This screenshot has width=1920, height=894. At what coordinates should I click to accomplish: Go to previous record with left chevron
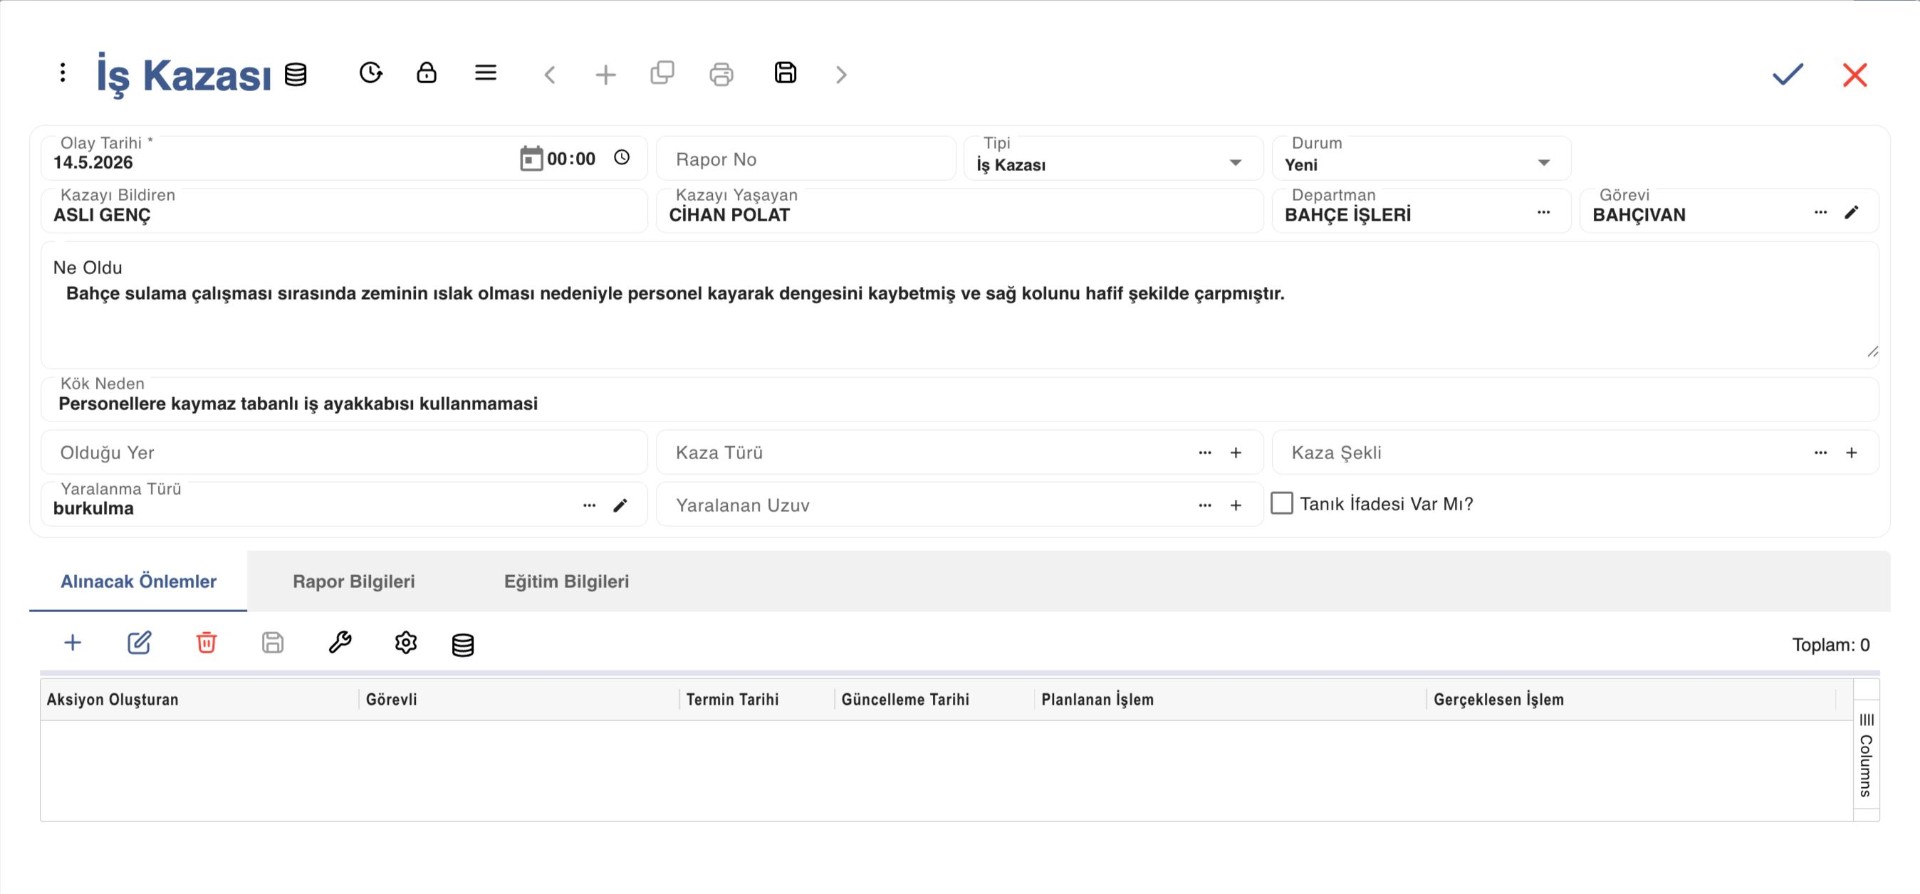tap(550, 74)
